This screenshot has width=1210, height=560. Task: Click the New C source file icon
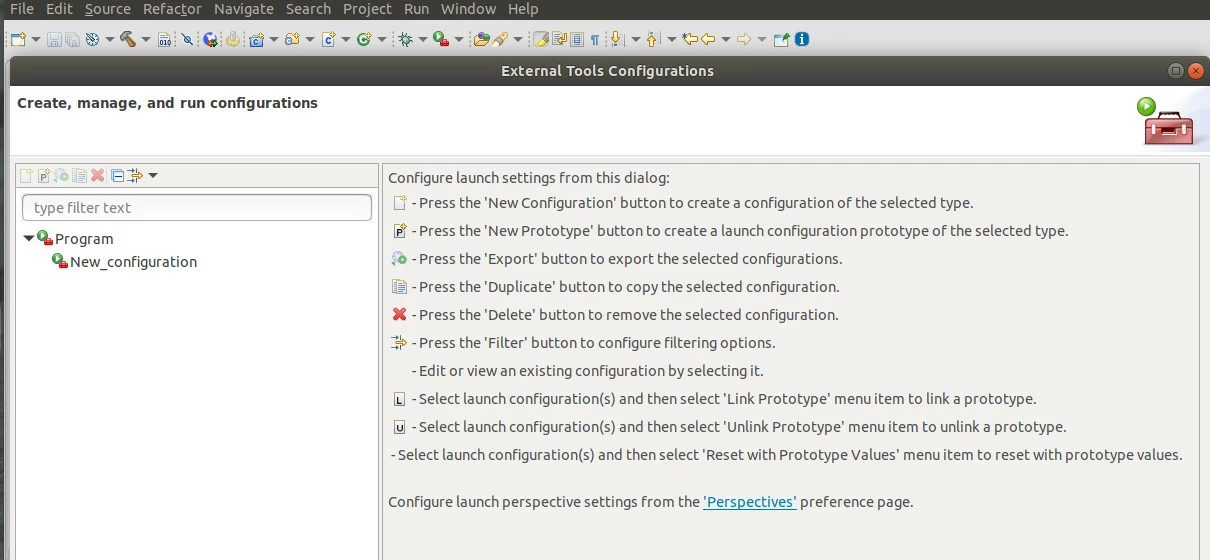(x=327, y=40)
